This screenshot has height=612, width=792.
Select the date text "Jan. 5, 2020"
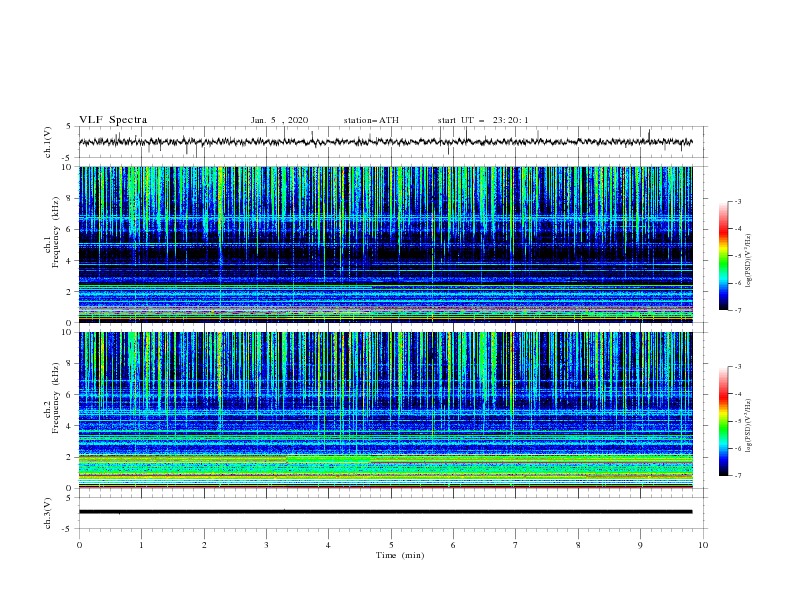279,120
